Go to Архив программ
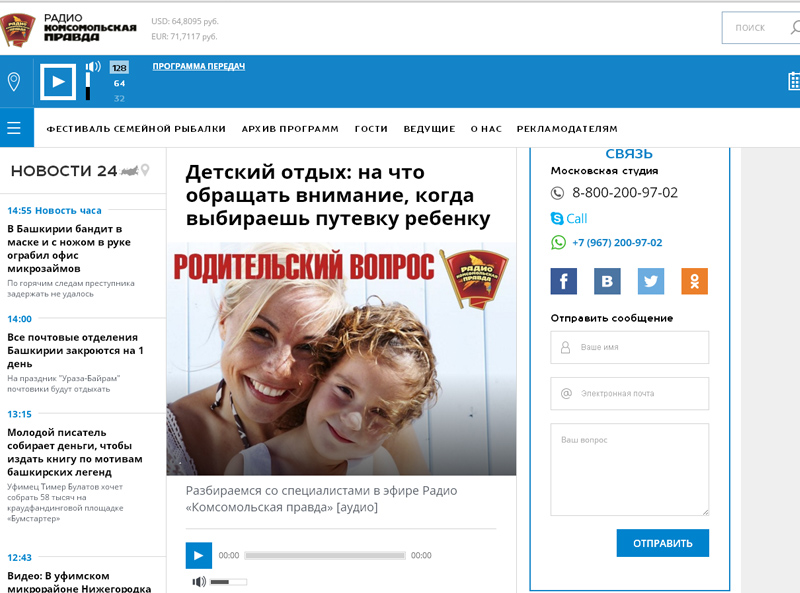Screen dimensions: 800x593 pyautogui.click(x=290, y=129)
